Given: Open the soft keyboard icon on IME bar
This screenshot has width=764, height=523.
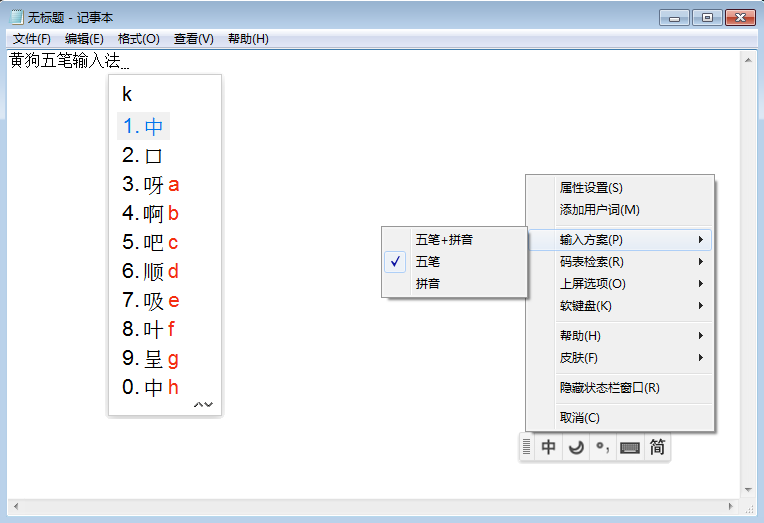Looking at the screenshot, I should tap(630, 448).
